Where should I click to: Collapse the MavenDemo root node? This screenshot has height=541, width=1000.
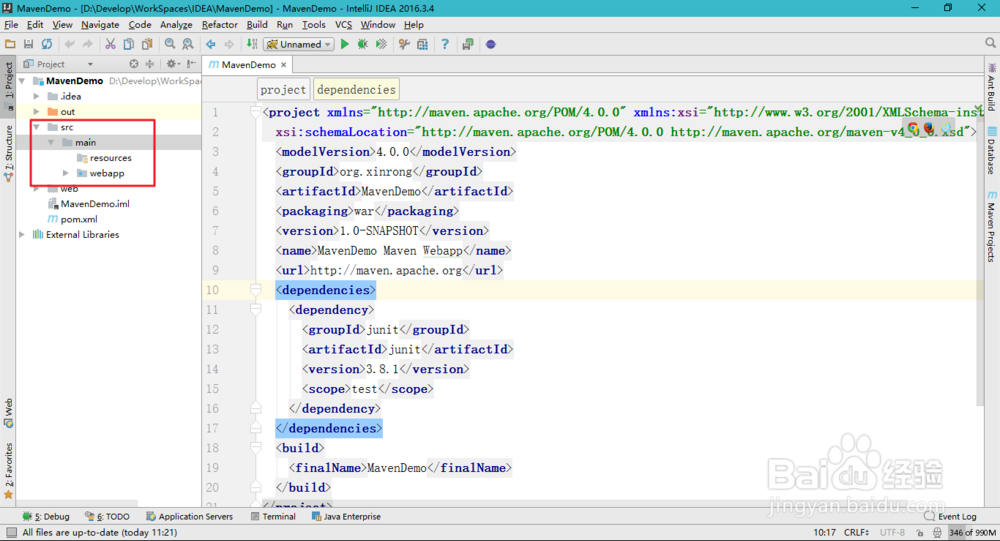(x=22, y=81)
